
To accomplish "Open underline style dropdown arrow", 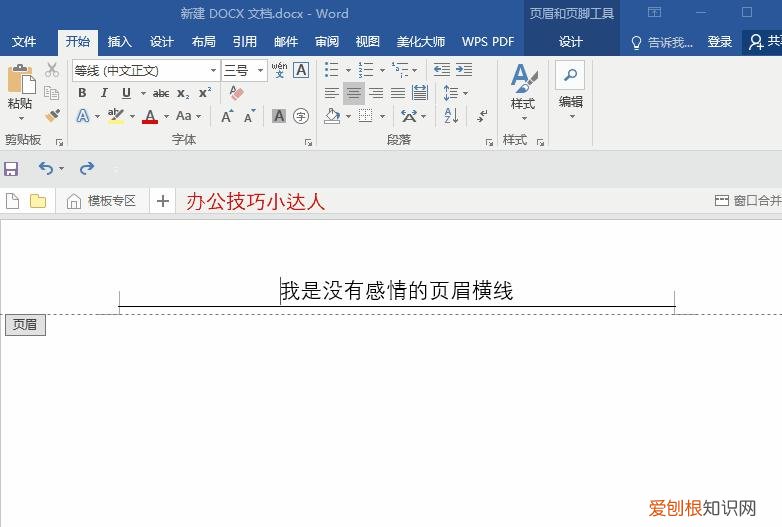I will tap(143, 93).
